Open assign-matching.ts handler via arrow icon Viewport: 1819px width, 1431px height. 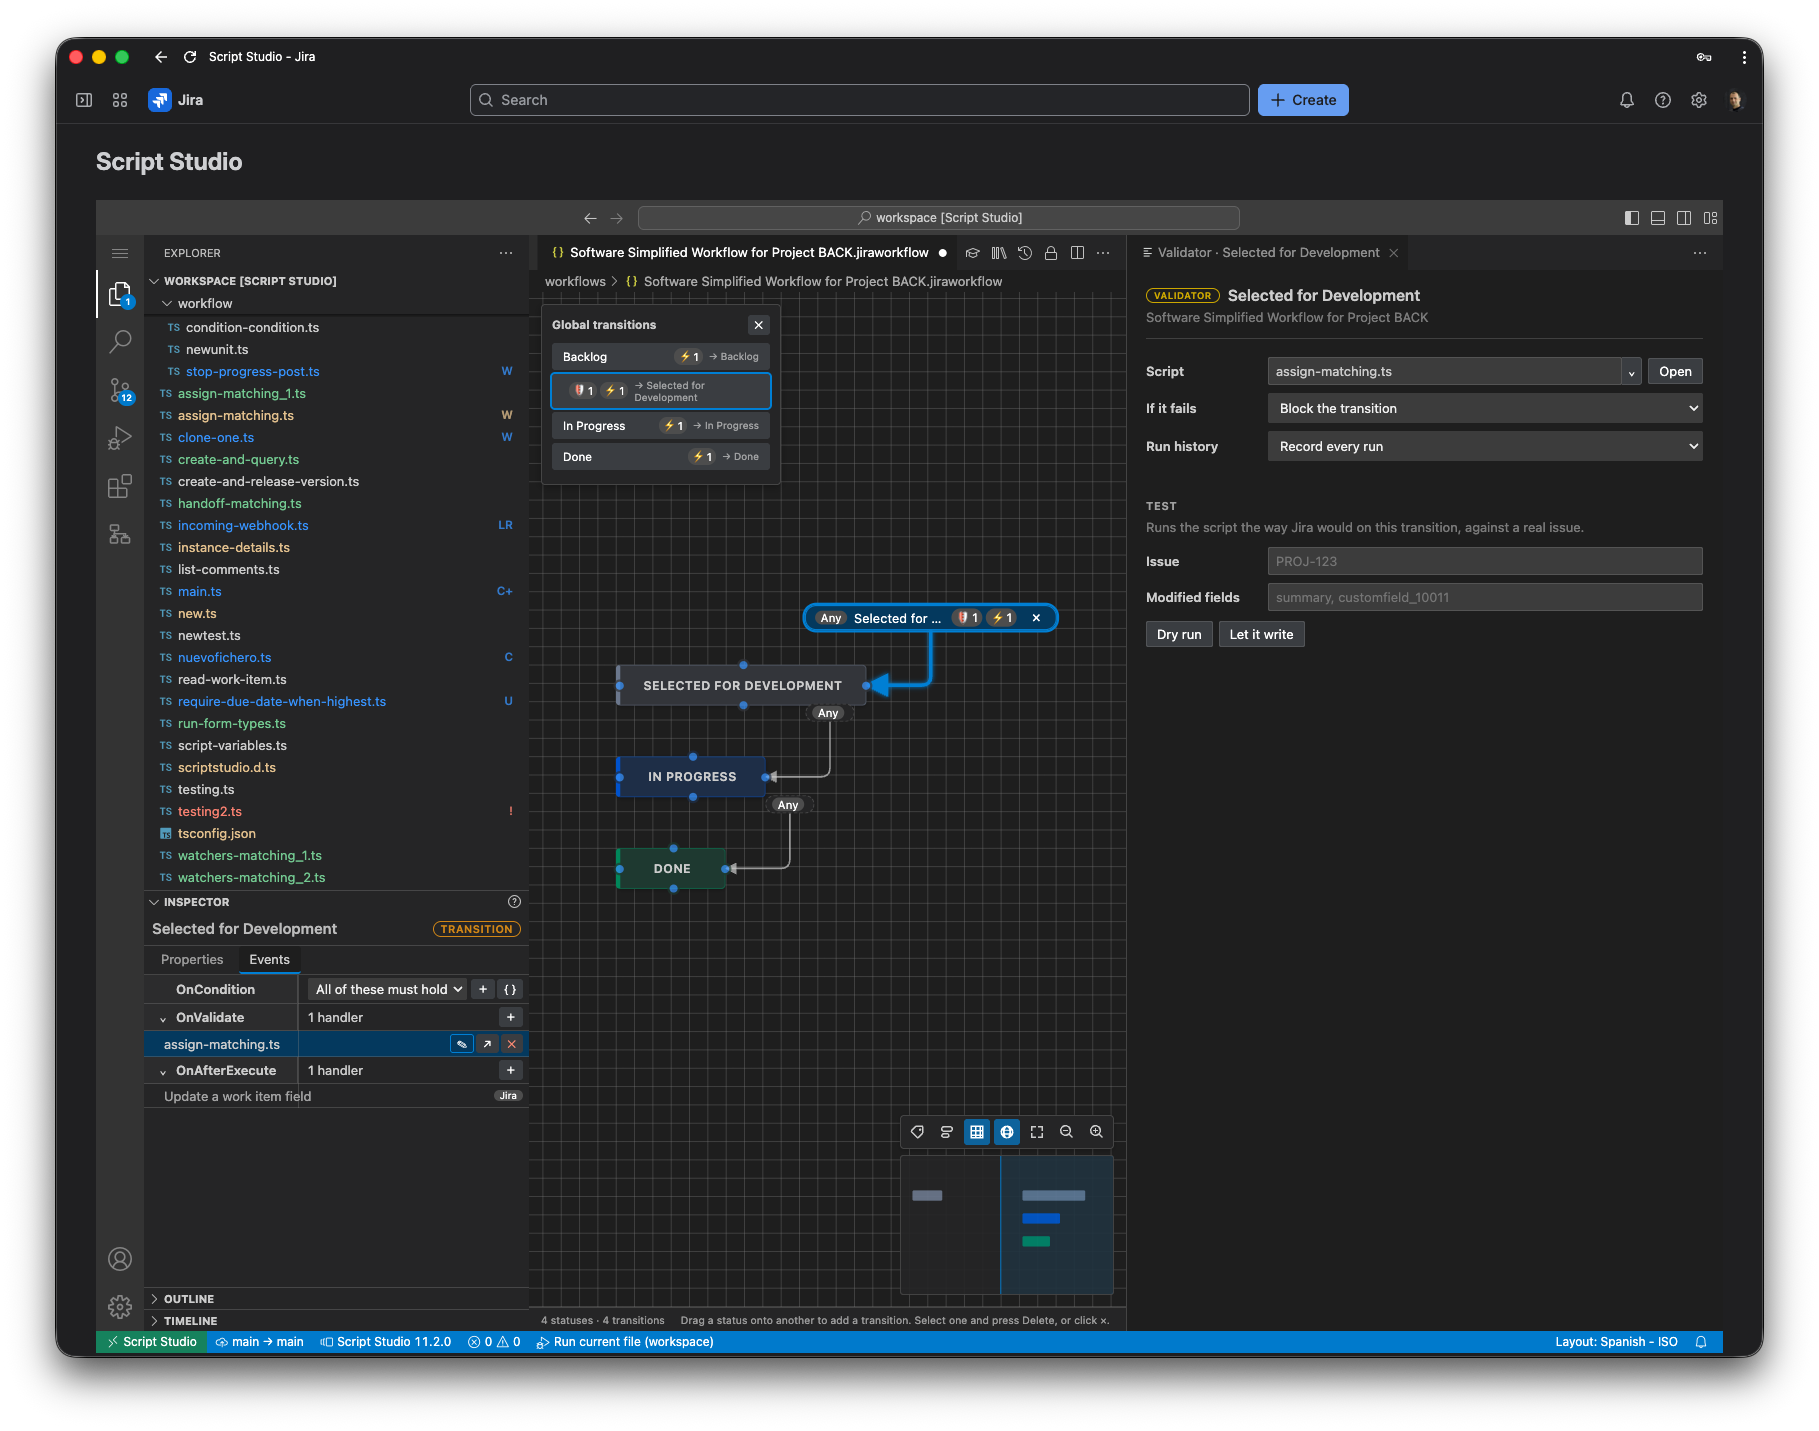coord(487,1044)
